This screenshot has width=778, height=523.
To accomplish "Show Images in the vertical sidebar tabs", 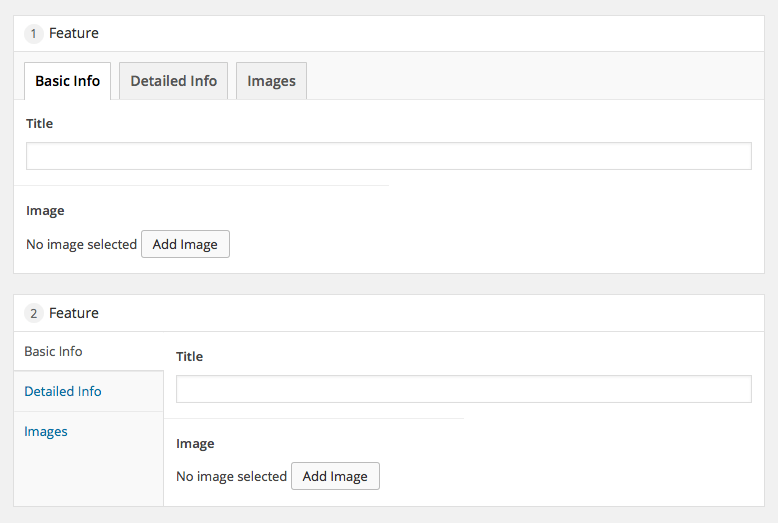I will (46, 431).
